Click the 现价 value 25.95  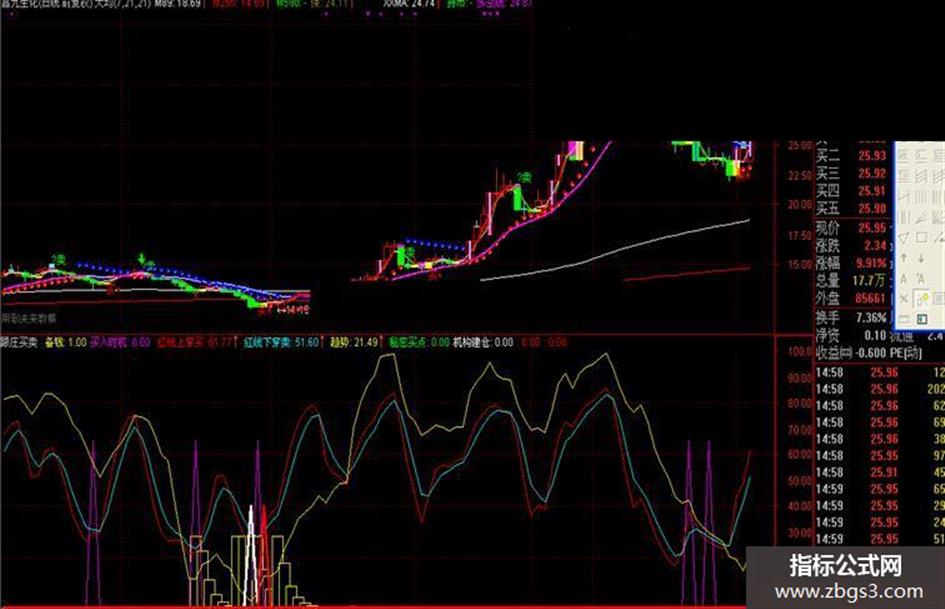click(x=872, y=228)
